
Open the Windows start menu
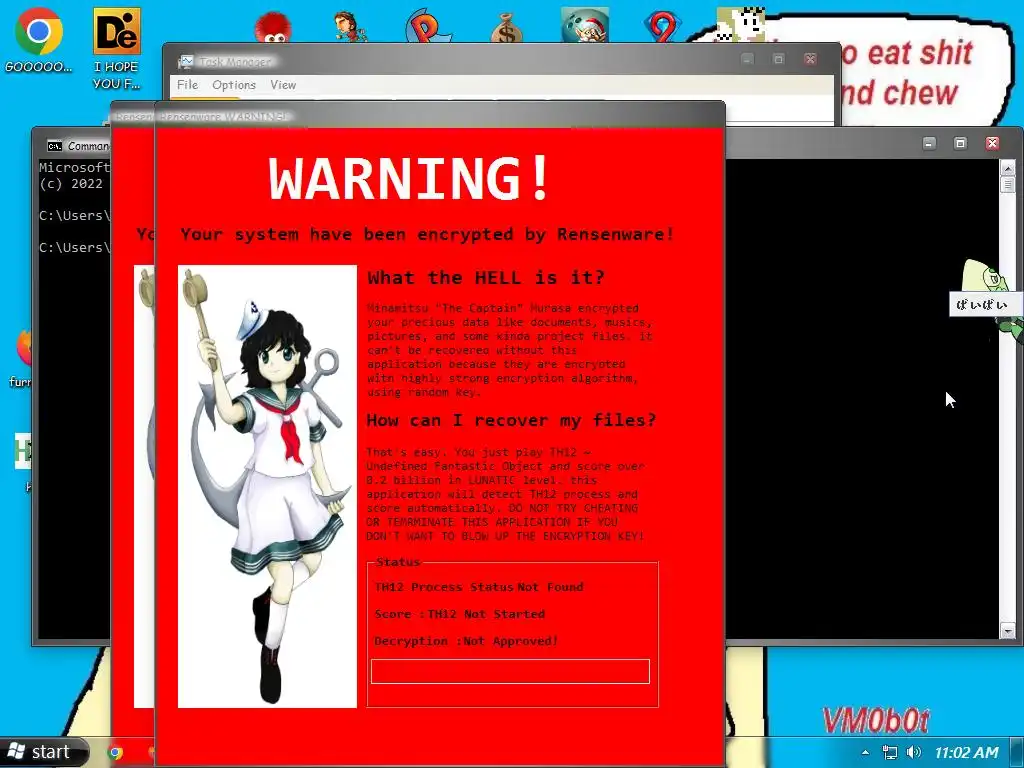coord(43,752)
